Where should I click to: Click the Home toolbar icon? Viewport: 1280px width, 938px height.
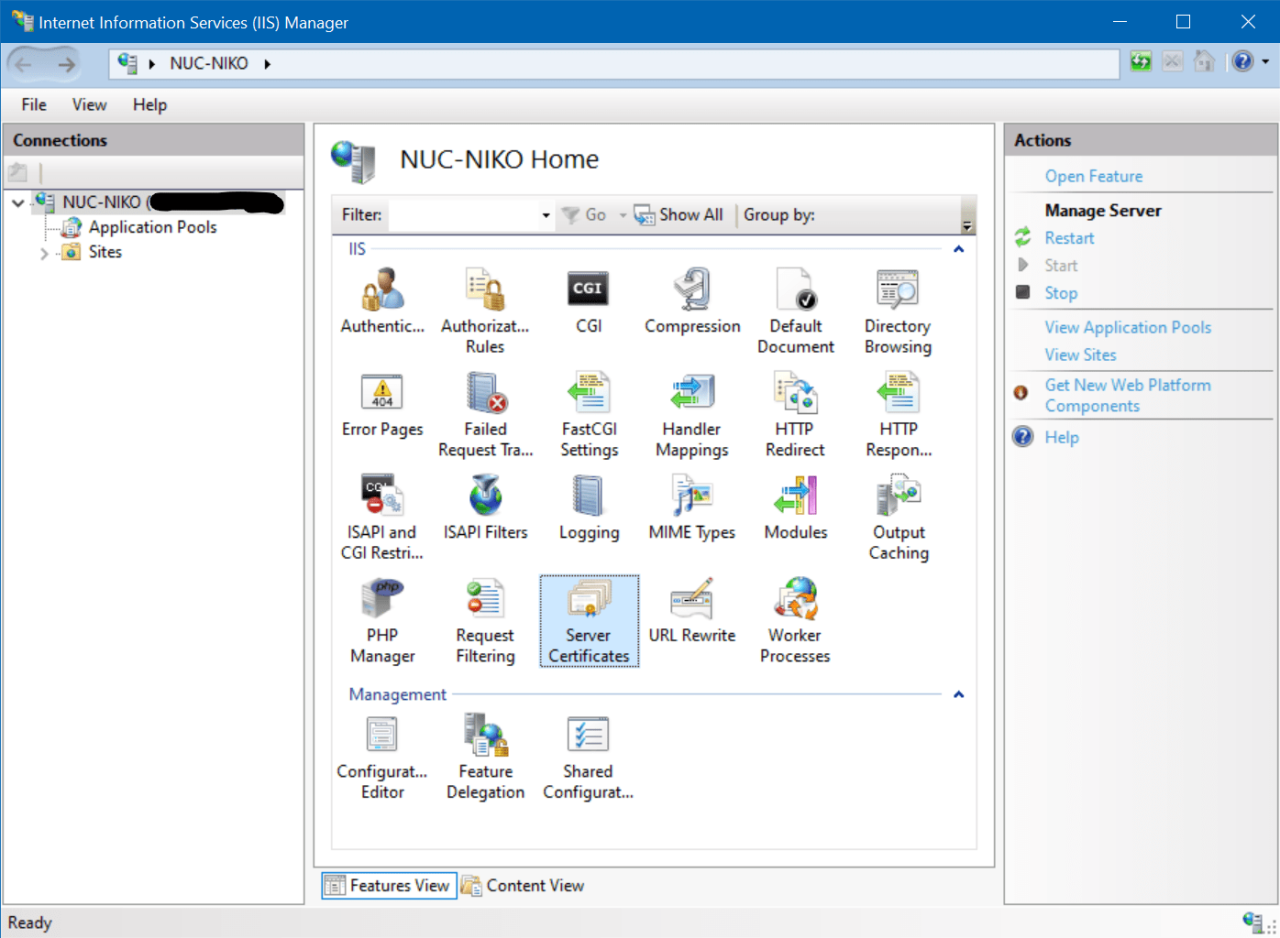[1205, 62]
